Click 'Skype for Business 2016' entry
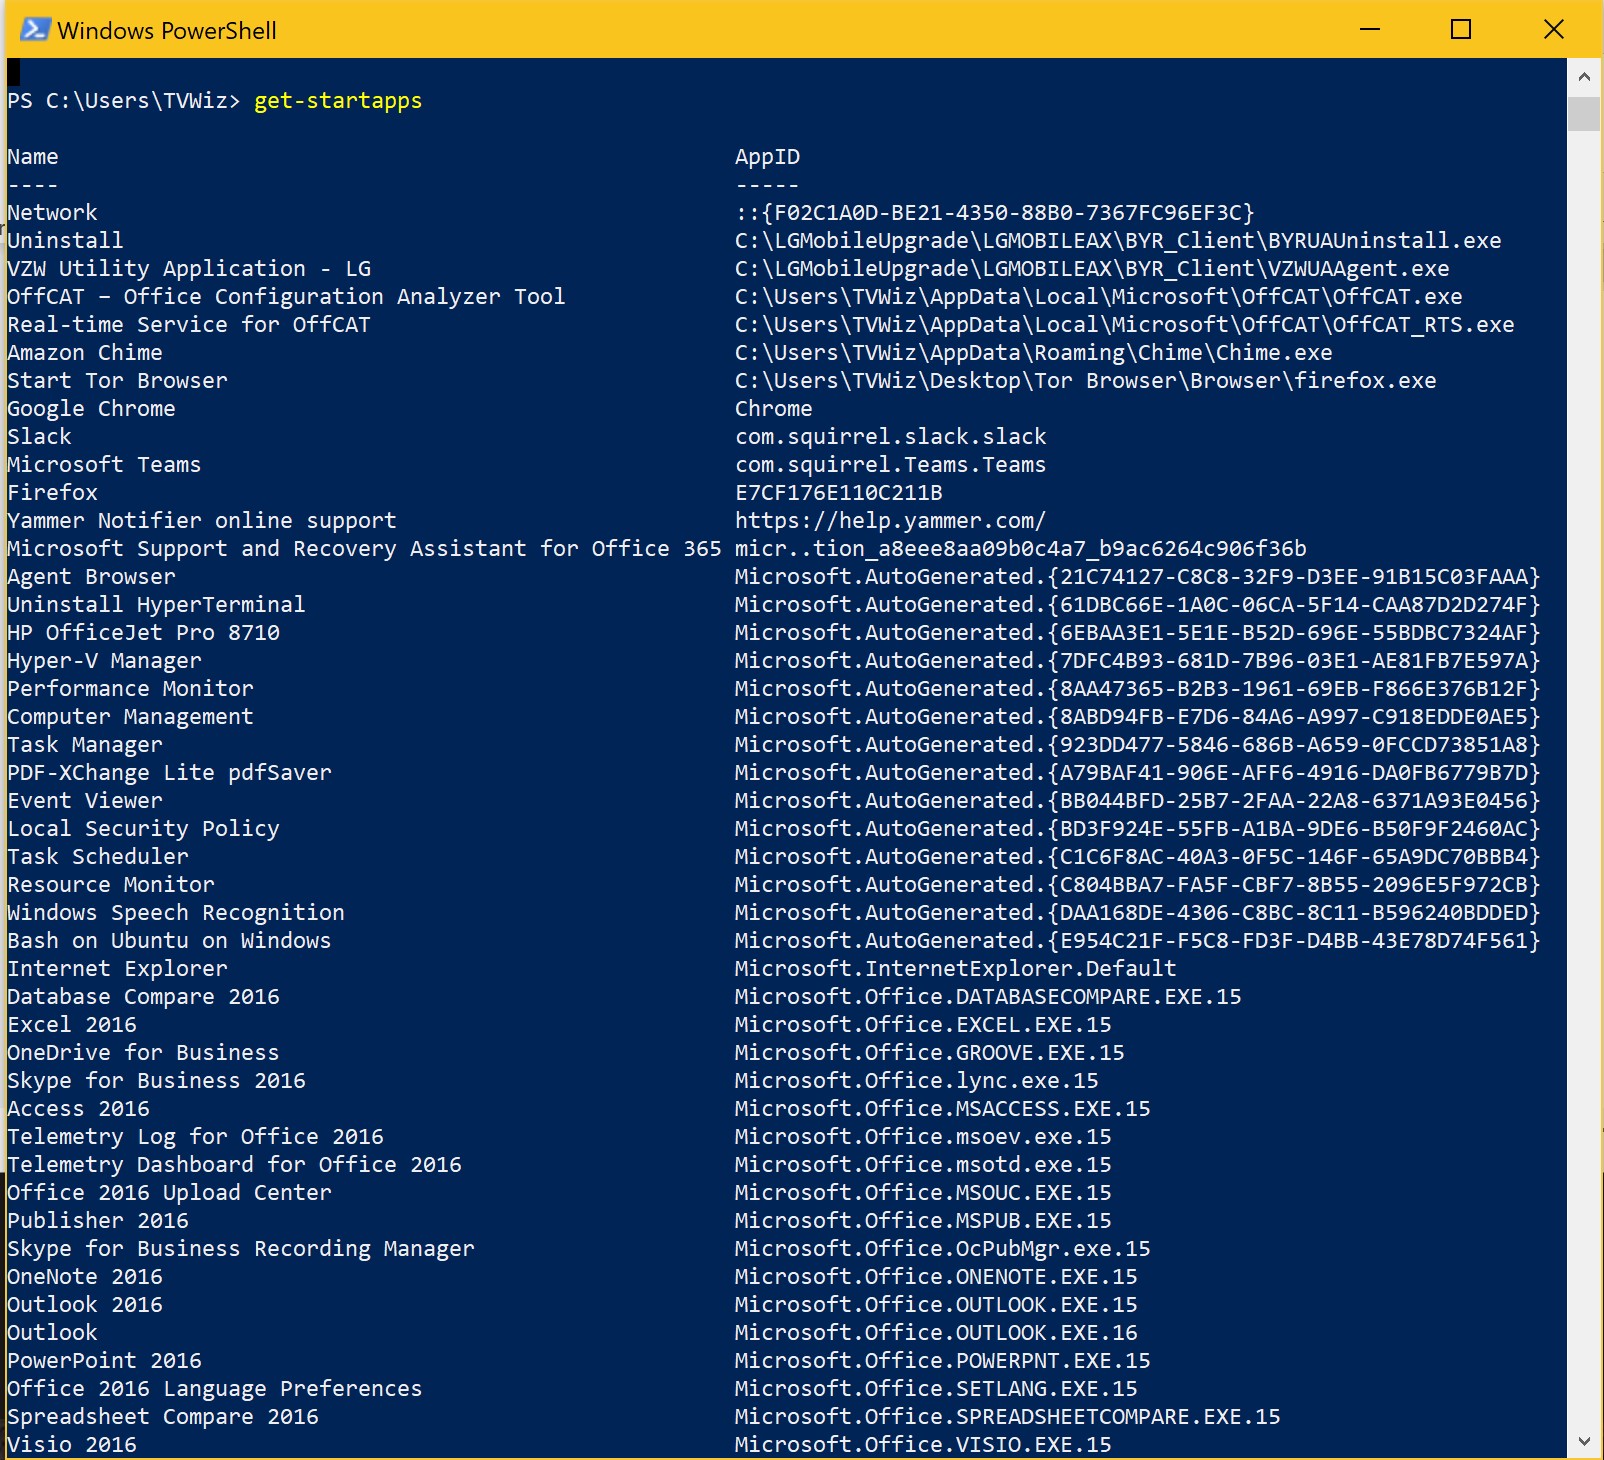Image resolution: width=1604 pixels, height=1460 pixels. click(x=156, y=1081)
